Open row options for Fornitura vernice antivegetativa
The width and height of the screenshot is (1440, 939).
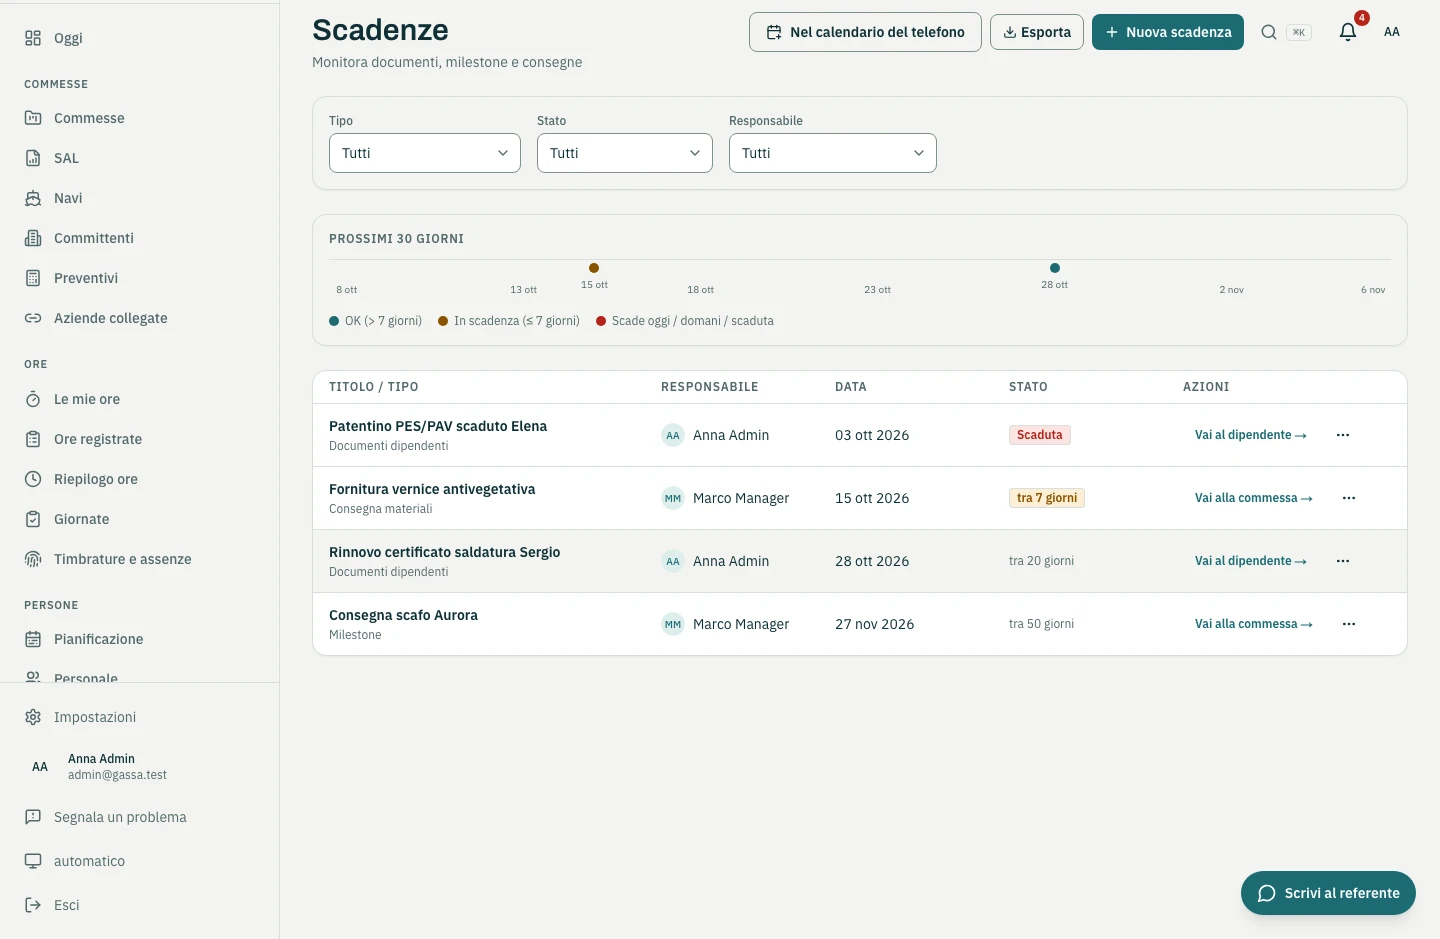click(1349, 498)
